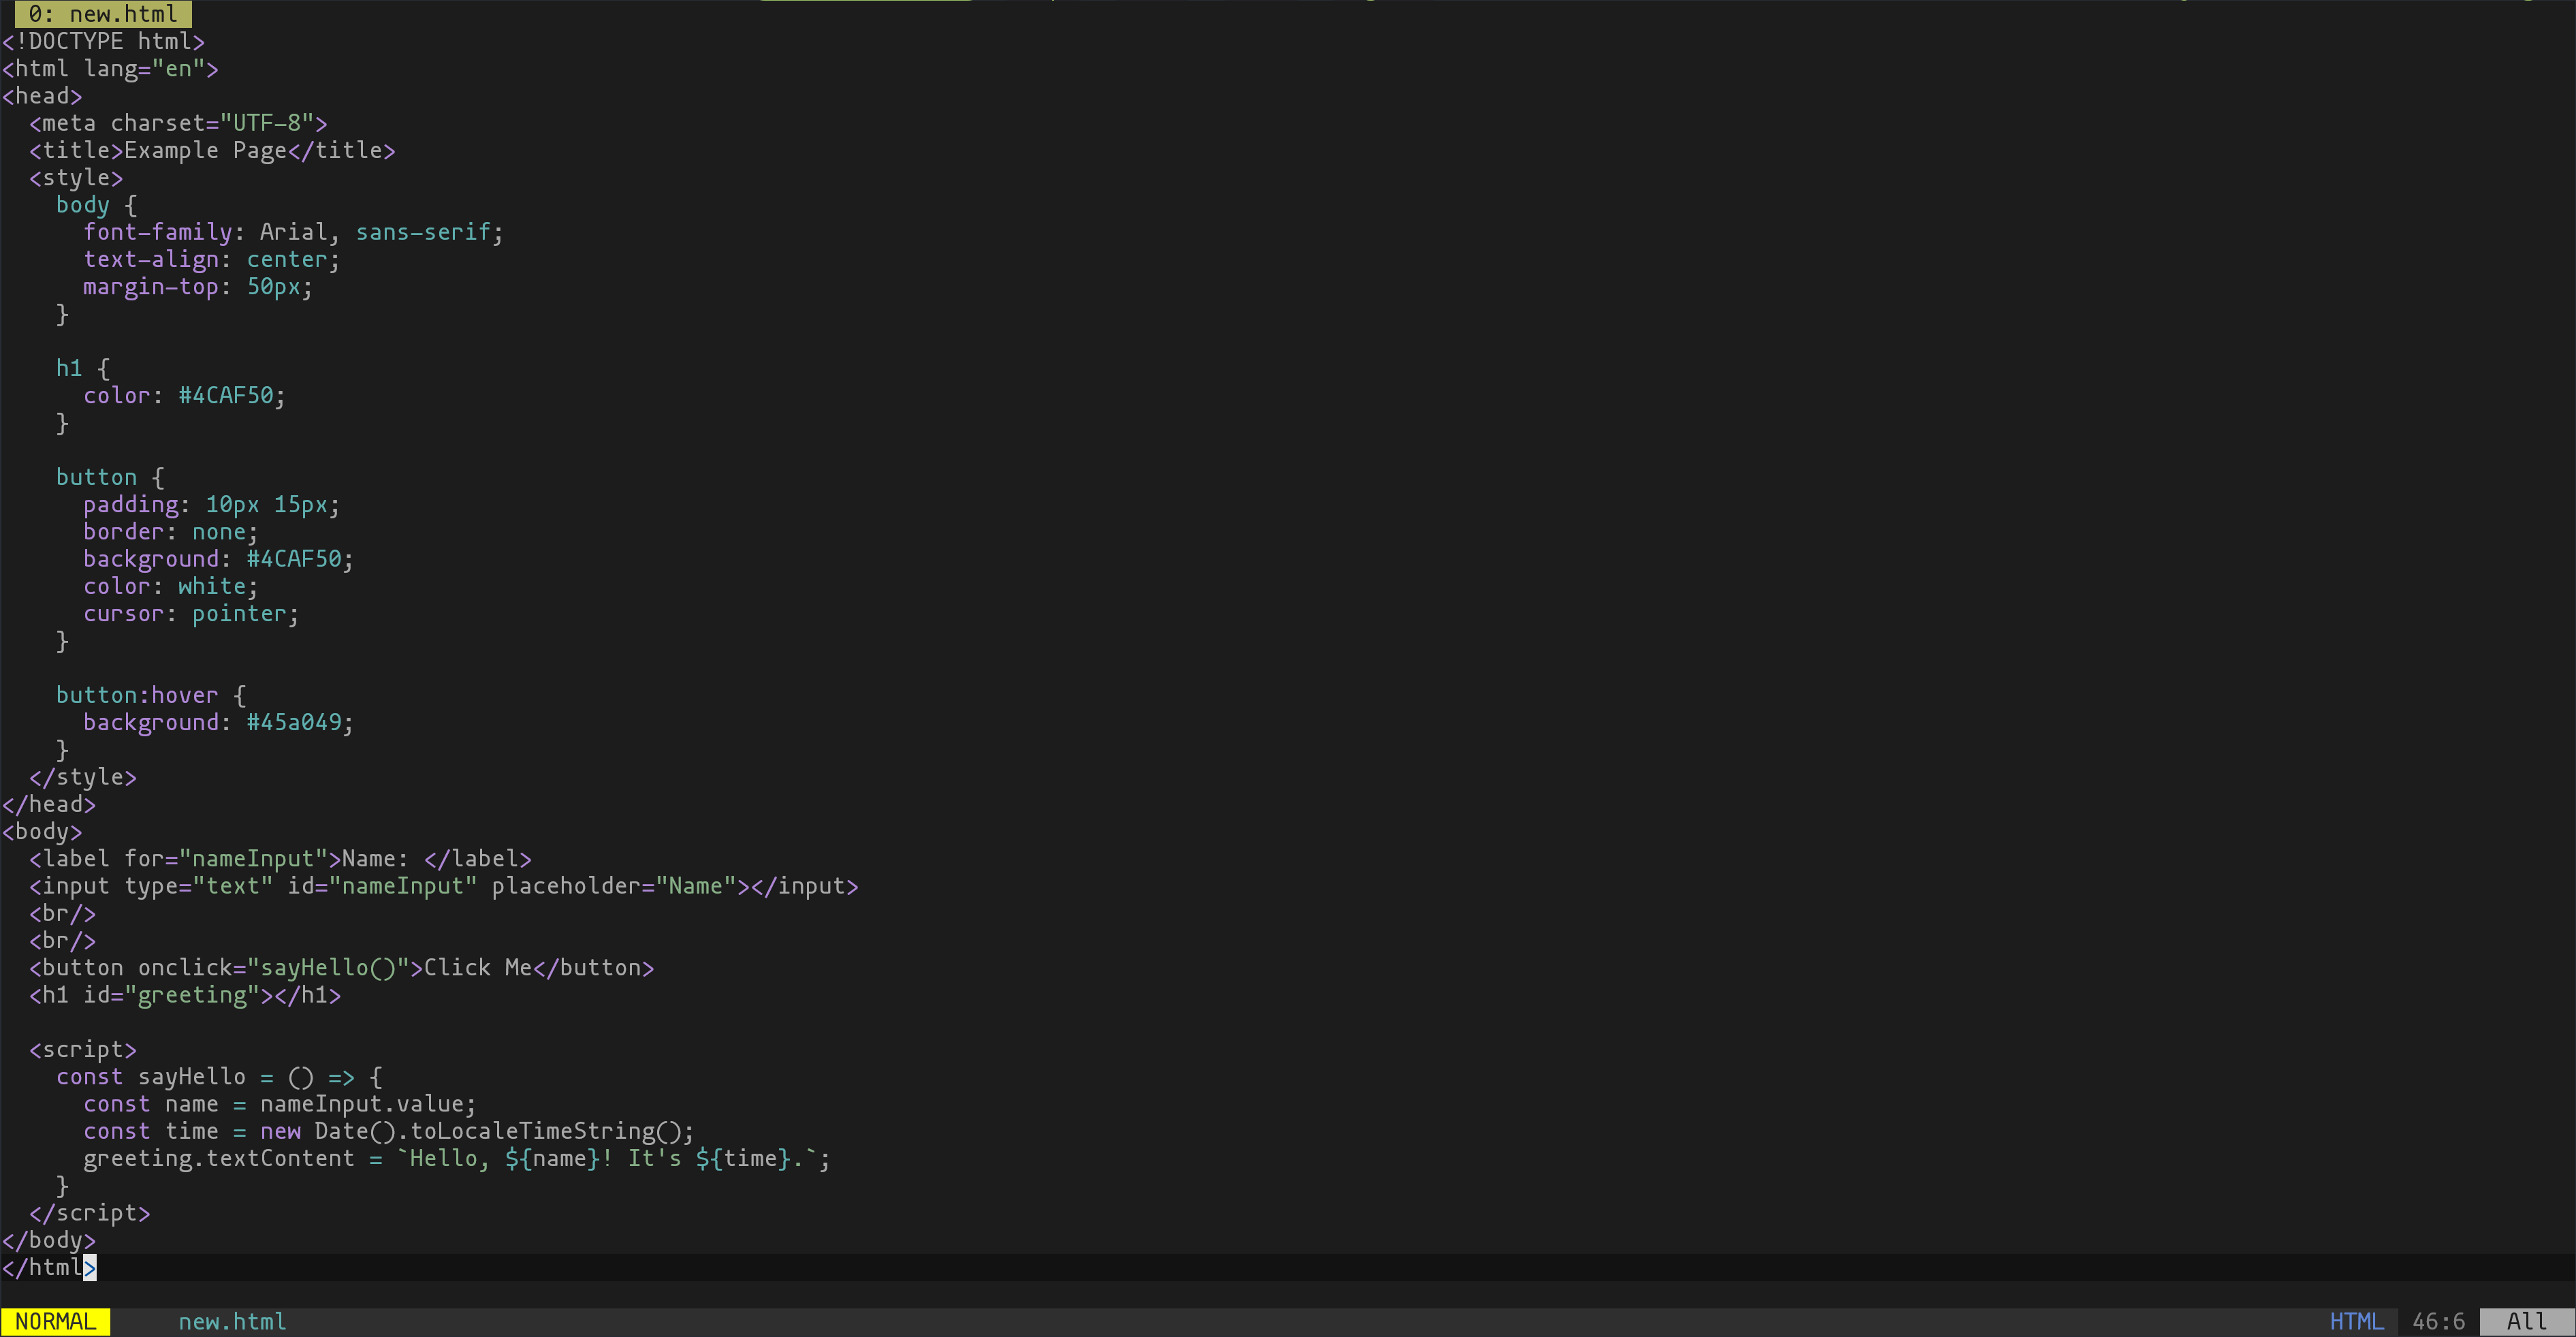The height and width of the screenshot is (1337, 2576).
Task: Click the opening <script> tag
Action: click(83, 1050)
